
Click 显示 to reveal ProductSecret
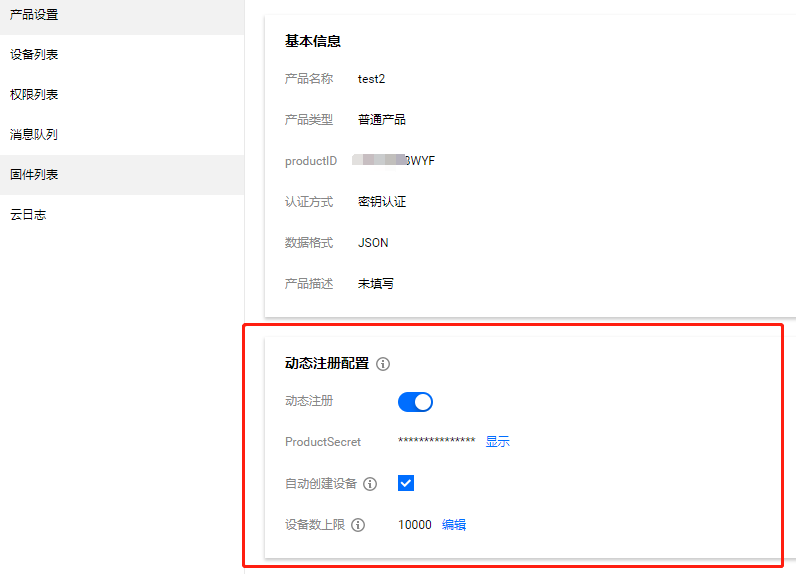pyautogui.click(x=497, y=442)
